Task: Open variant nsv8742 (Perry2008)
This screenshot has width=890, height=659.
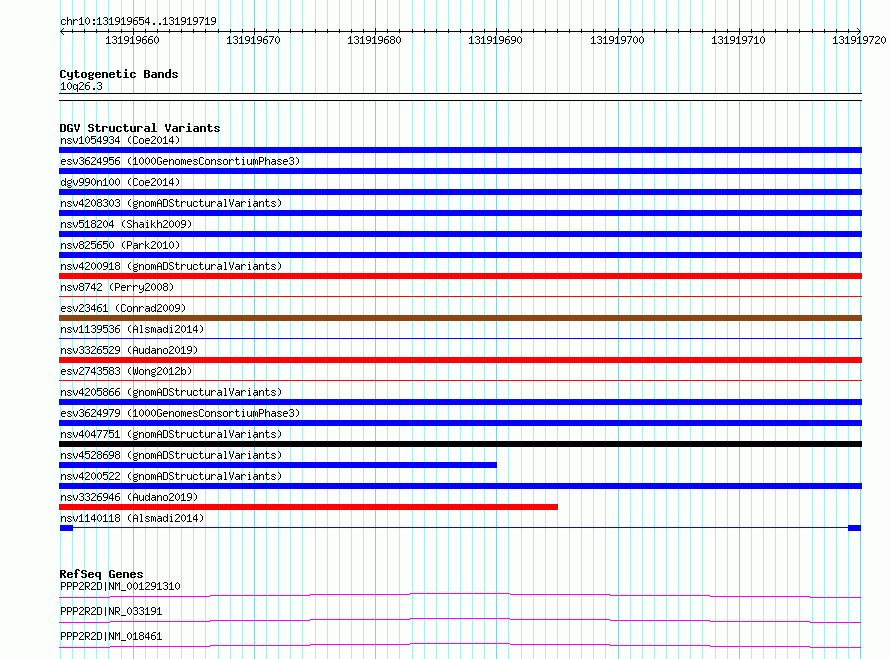Action: [117, 287]
